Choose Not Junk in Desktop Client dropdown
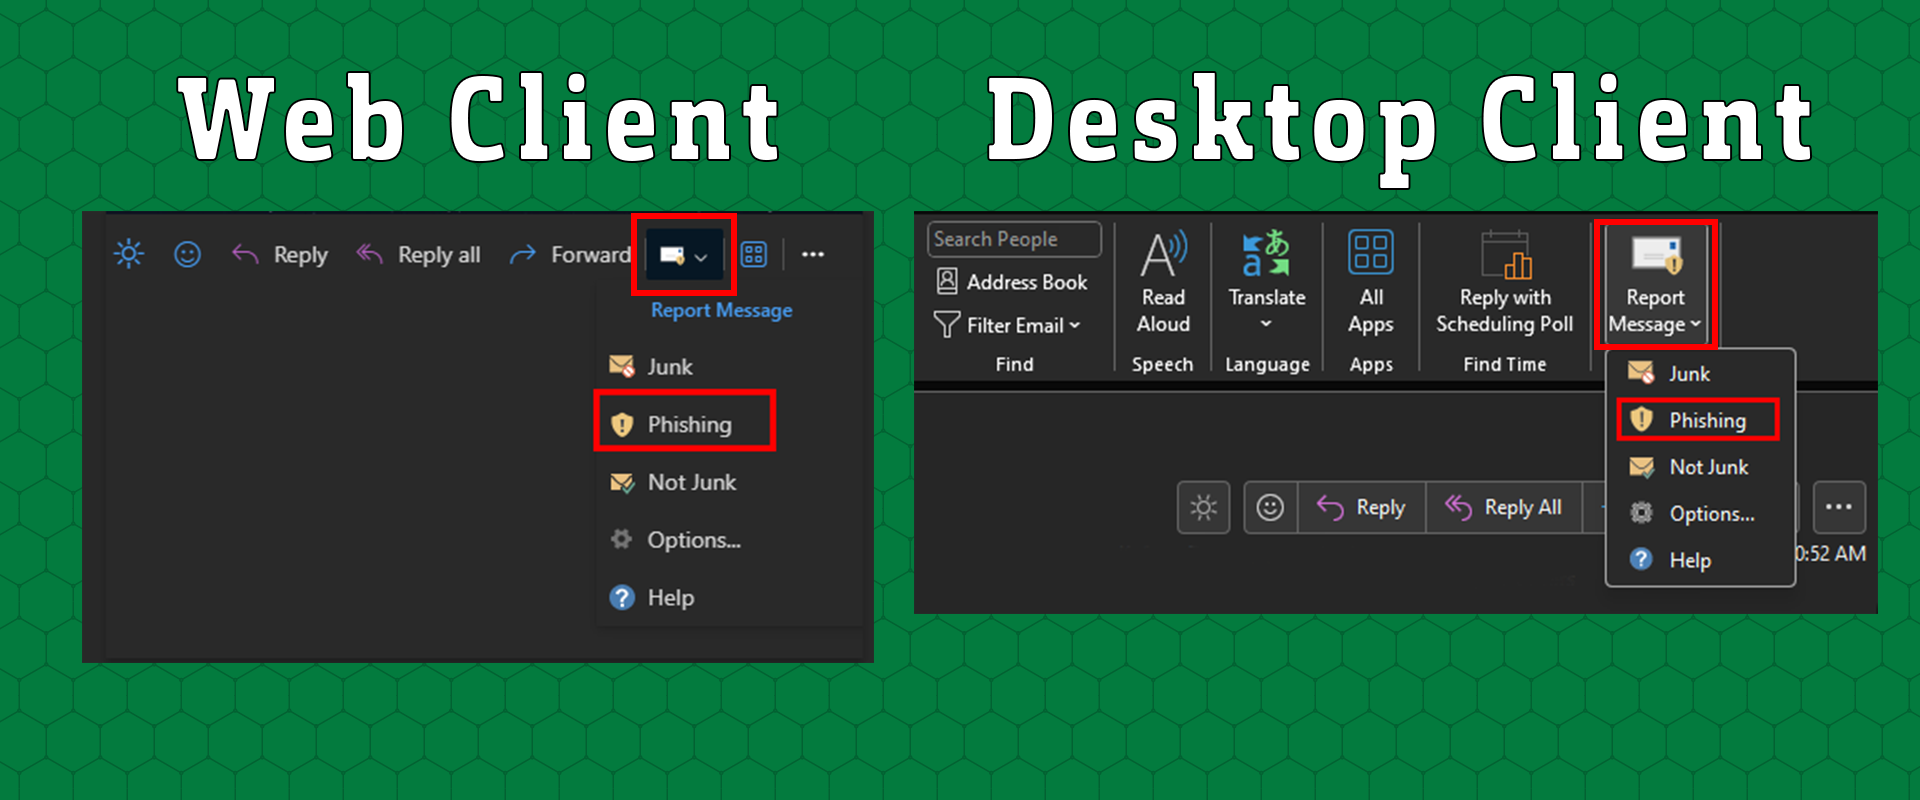The height and width of the screenshot is (800, 1920). tap(1700, 467)
